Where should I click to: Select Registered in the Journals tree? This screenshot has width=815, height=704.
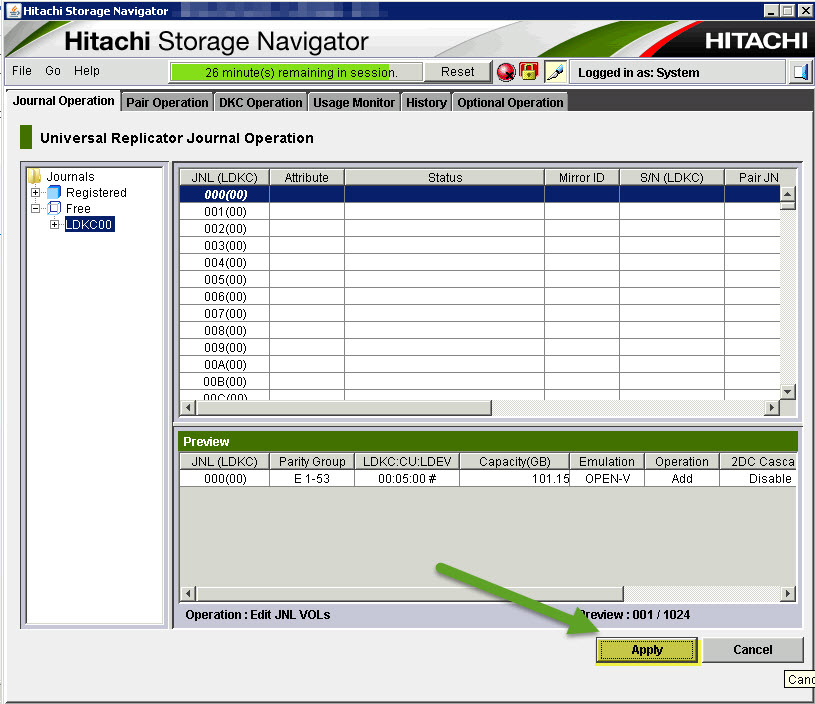pyautogui.click(x=96, y=192)
